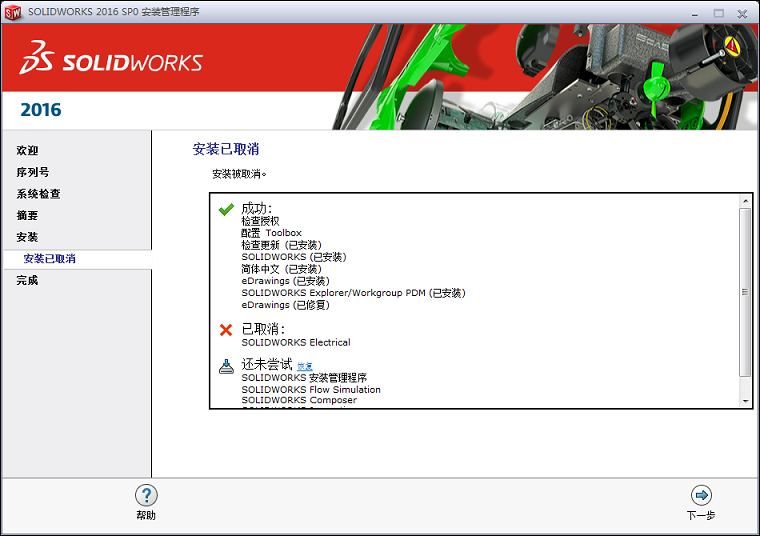Click the SW title bar app icon
The width and height of the screenshot is (760, 536).
coord(13,12)
